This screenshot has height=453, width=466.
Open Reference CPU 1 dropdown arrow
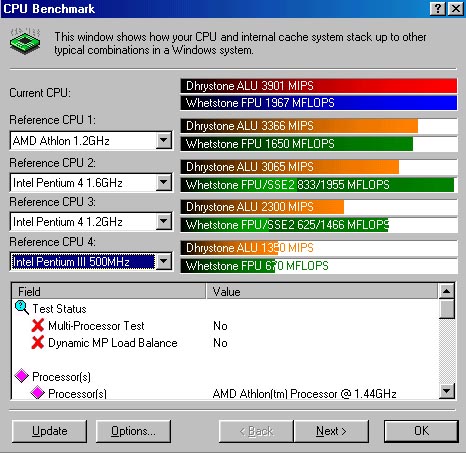click(163, 140)
